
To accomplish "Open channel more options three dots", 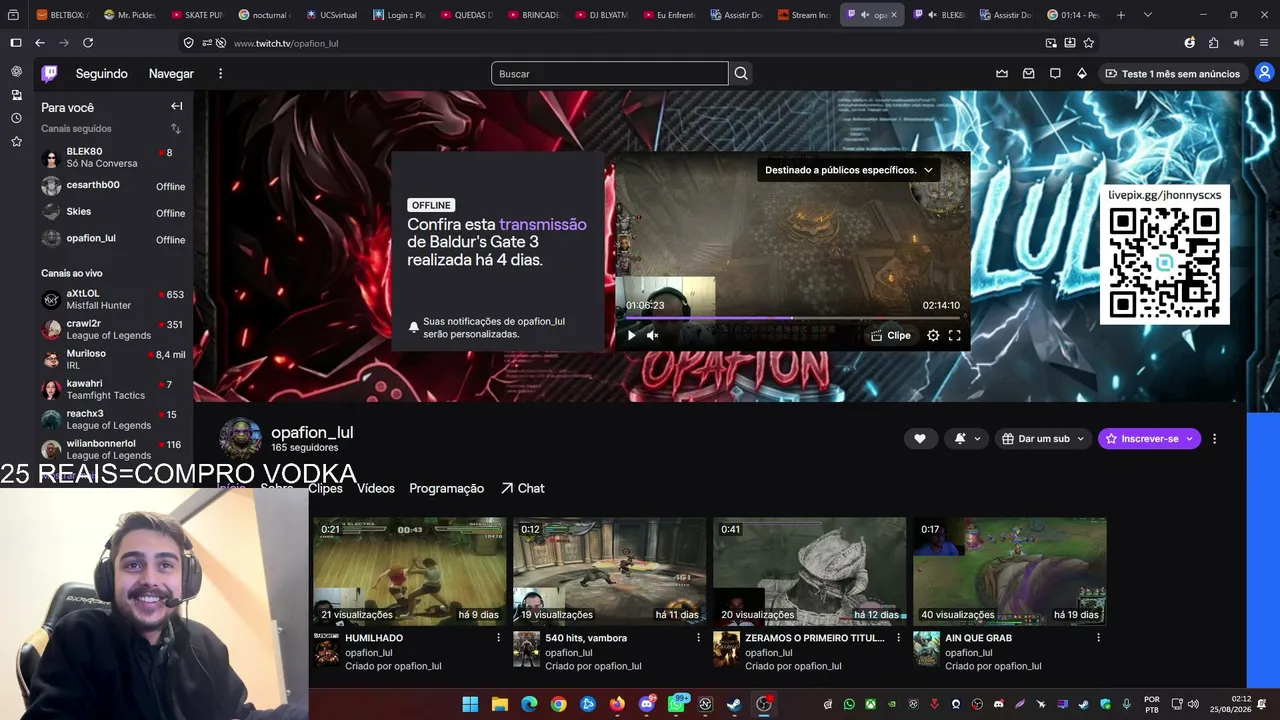I will [x=1215, y=439].
